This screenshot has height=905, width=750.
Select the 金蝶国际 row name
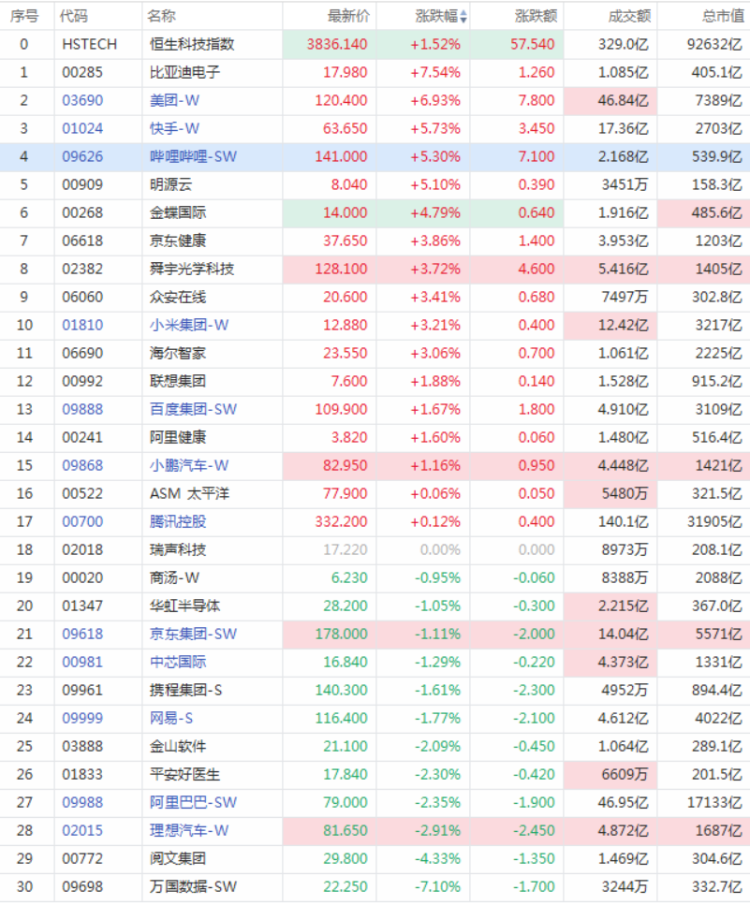click(178, 213)
